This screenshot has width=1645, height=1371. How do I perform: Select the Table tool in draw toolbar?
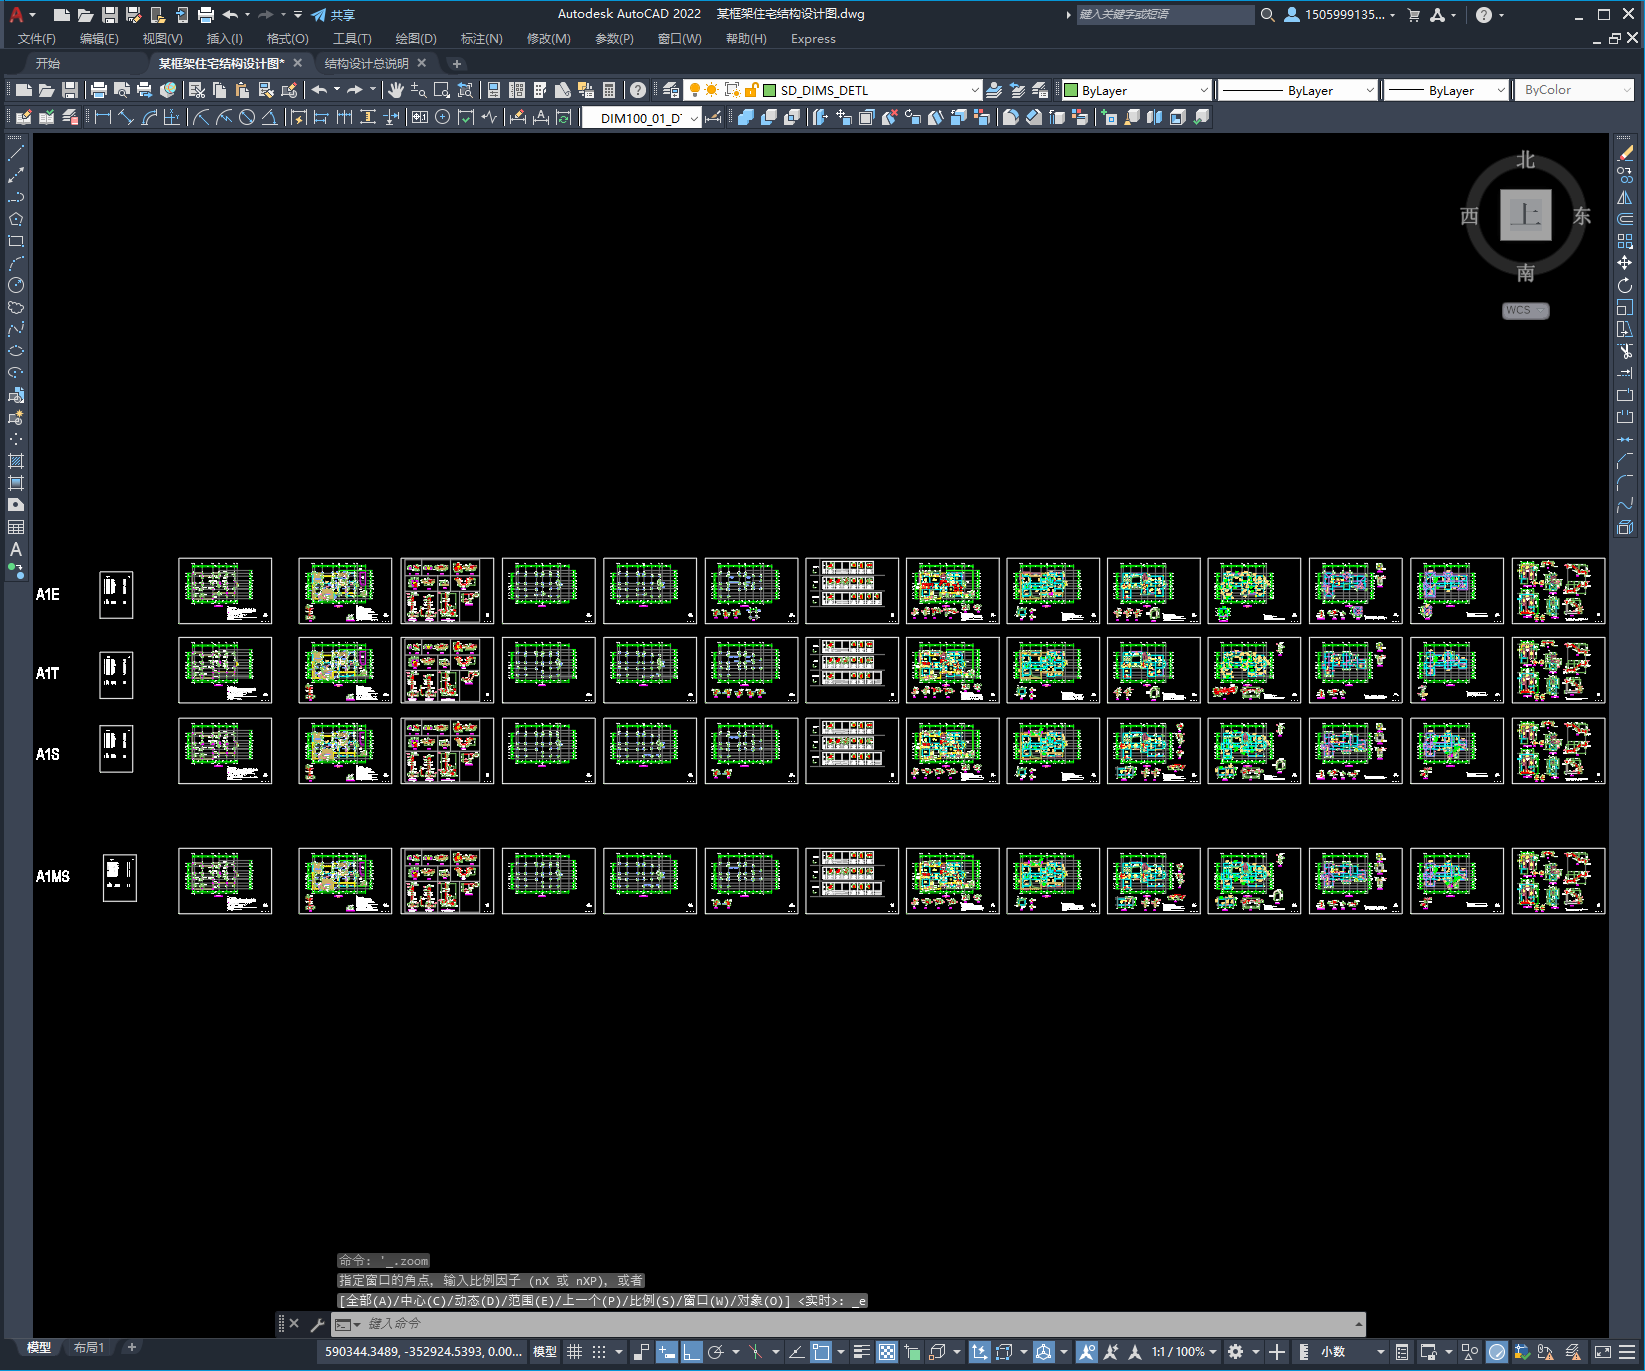click(16, 527)
